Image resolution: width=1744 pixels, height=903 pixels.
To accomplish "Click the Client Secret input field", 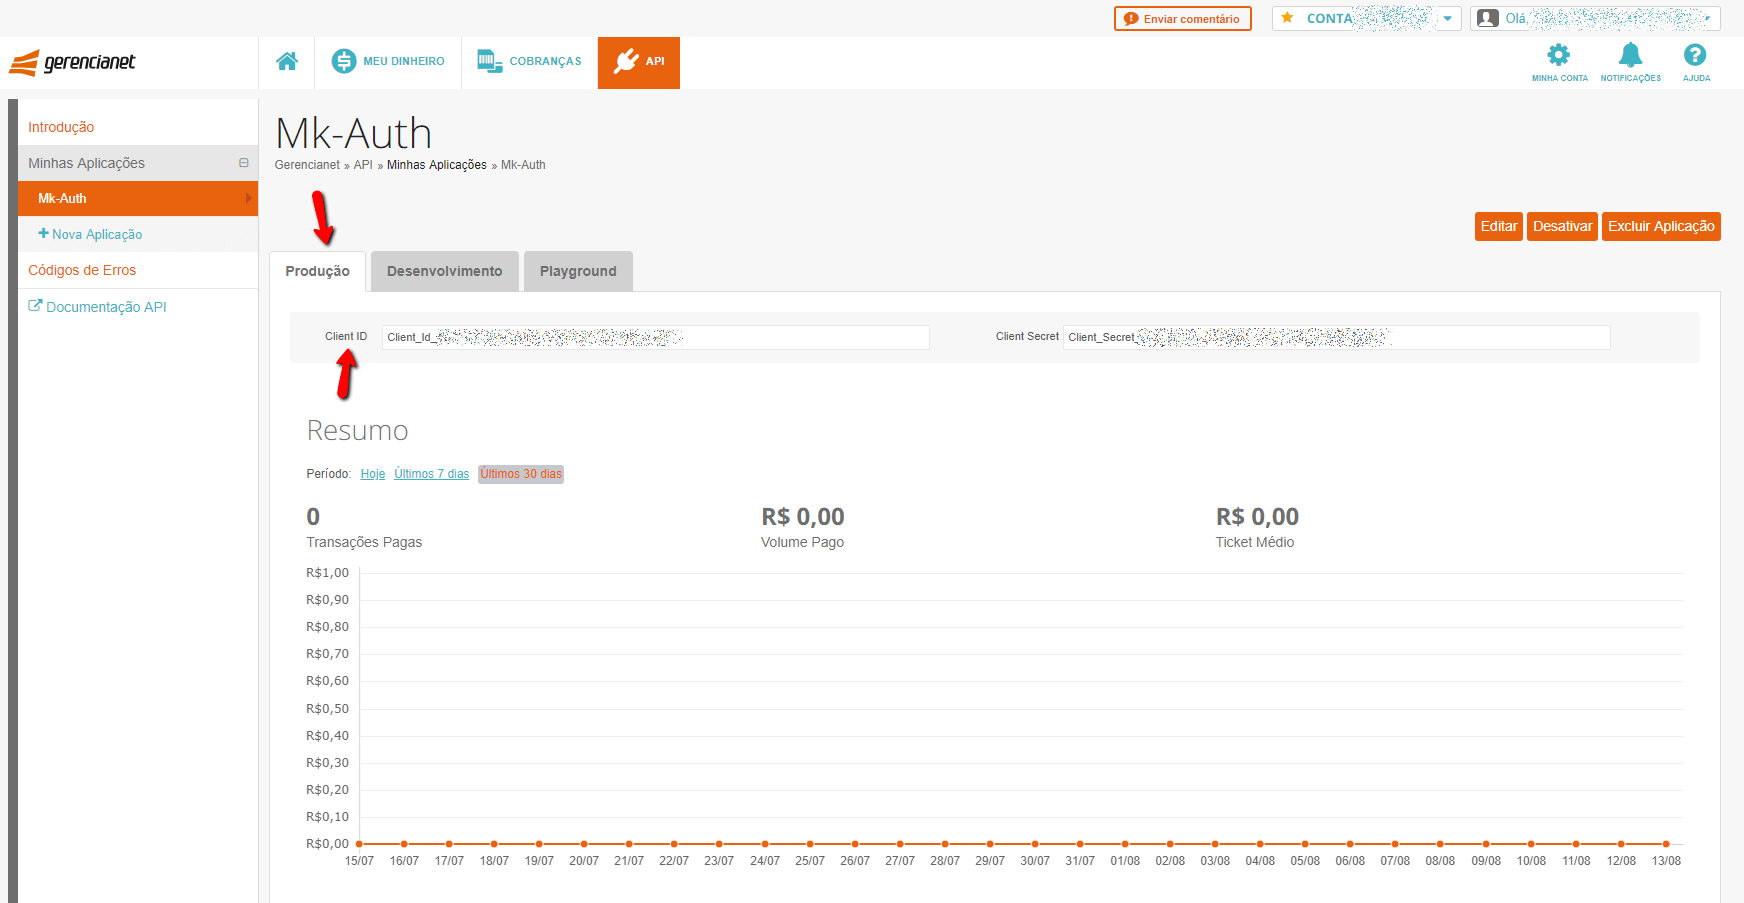I will pyautogui.click(x=1337, y=337).
